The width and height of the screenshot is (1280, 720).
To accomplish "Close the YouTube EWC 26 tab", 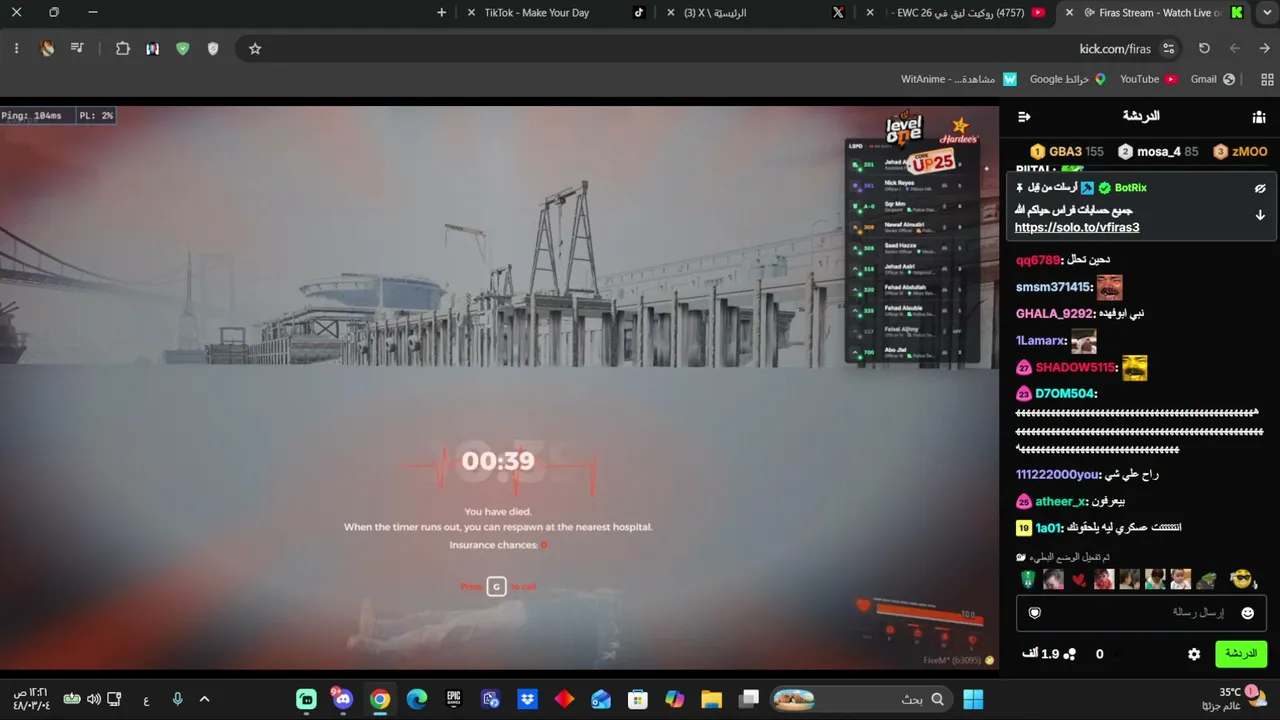I will coord(870,13).
